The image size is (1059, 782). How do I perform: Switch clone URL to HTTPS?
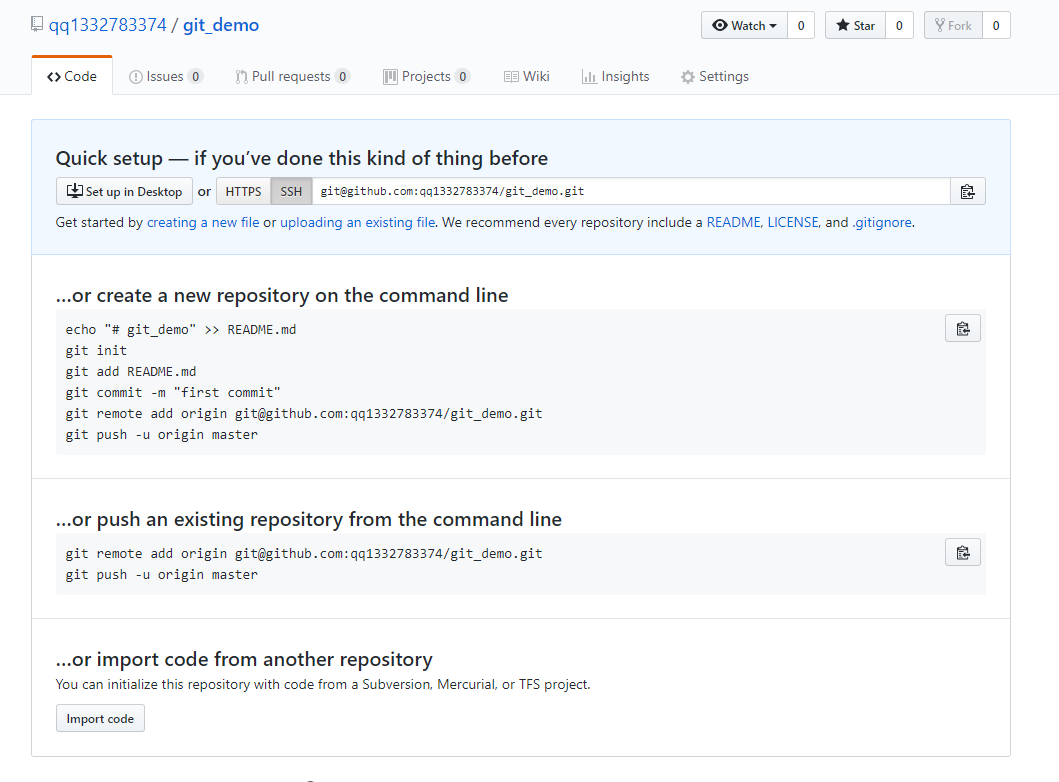coord(243,192)
